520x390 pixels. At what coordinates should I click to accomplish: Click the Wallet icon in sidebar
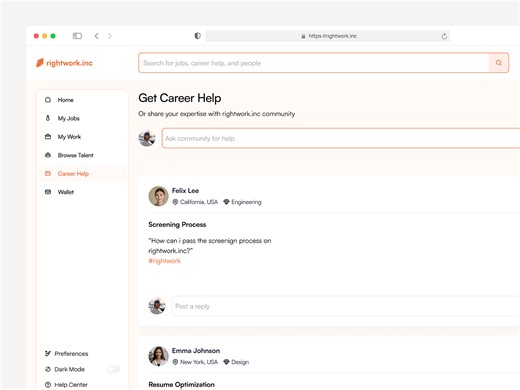point(48,192)
